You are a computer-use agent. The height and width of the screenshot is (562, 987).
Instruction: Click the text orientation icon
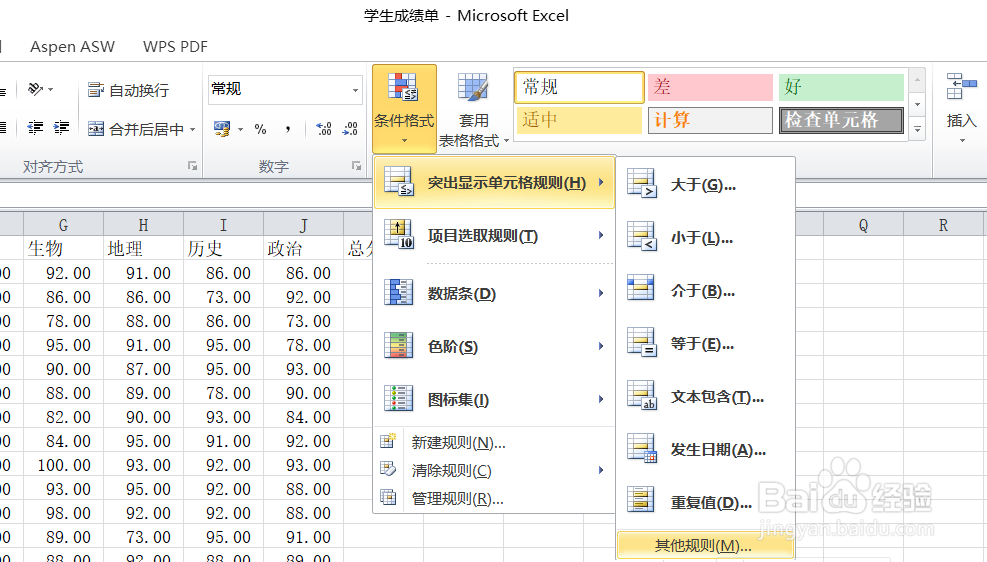coord(35,89)
